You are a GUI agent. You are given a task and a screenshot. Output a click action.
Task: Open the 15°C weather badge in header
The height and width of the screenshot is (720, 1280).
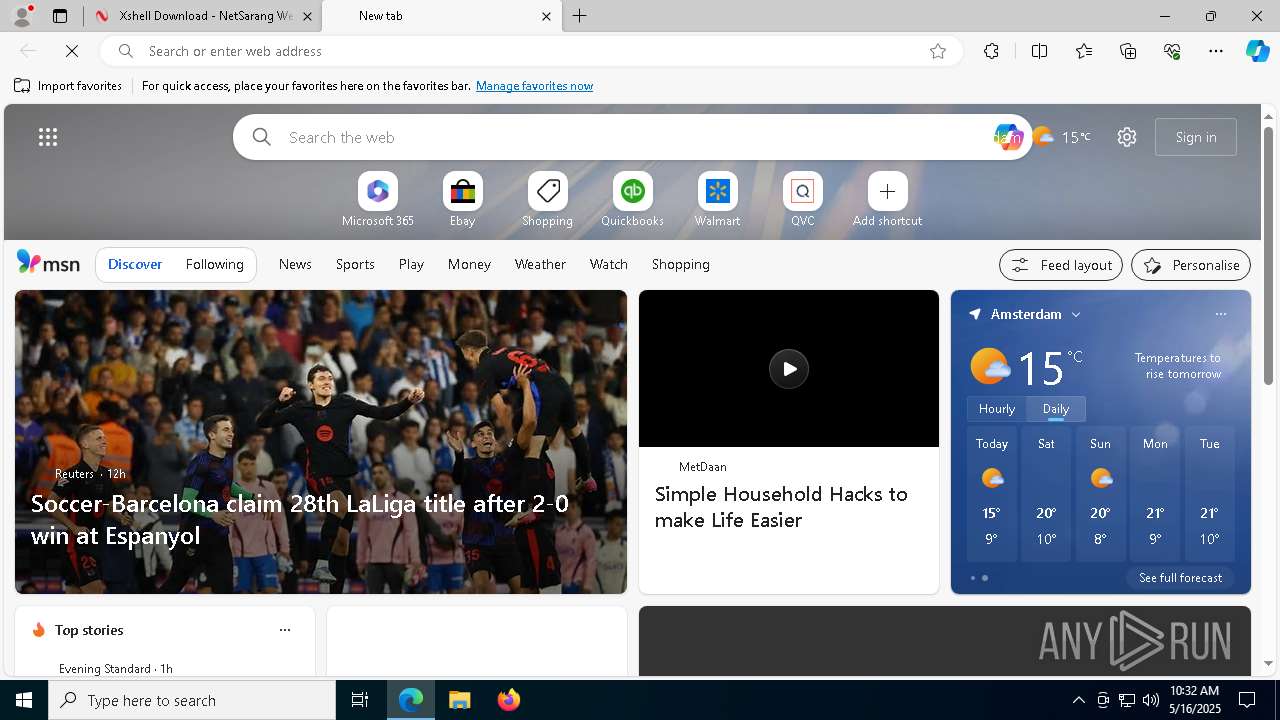coord(1062,137)
